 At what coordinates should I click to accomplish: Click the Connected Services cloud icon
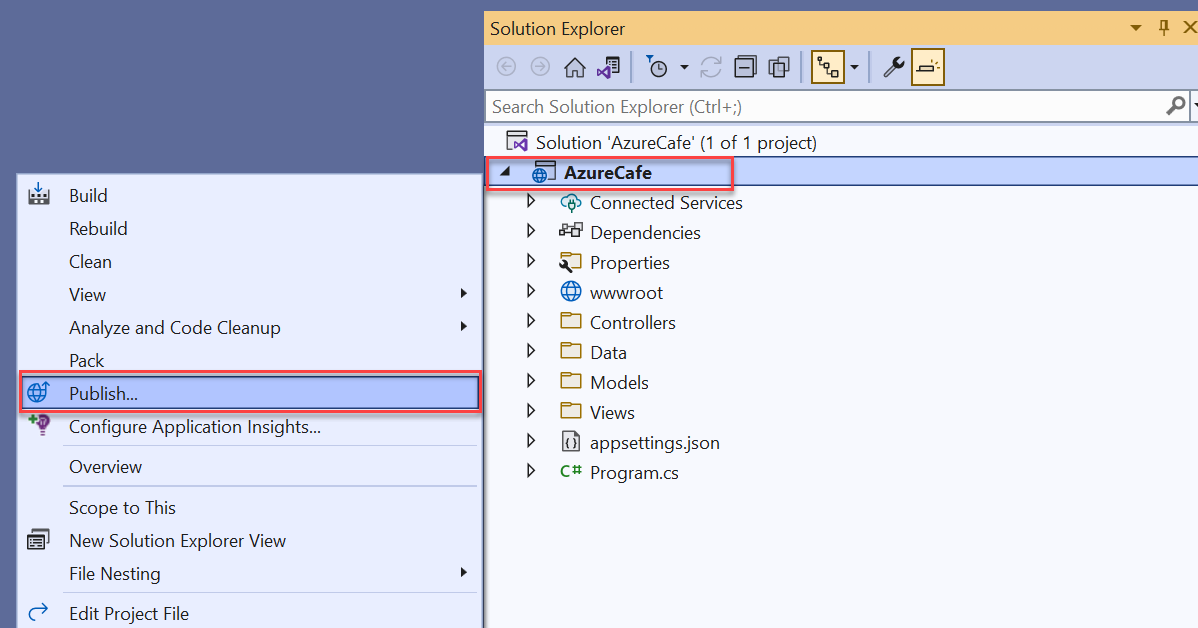(571, 202)
